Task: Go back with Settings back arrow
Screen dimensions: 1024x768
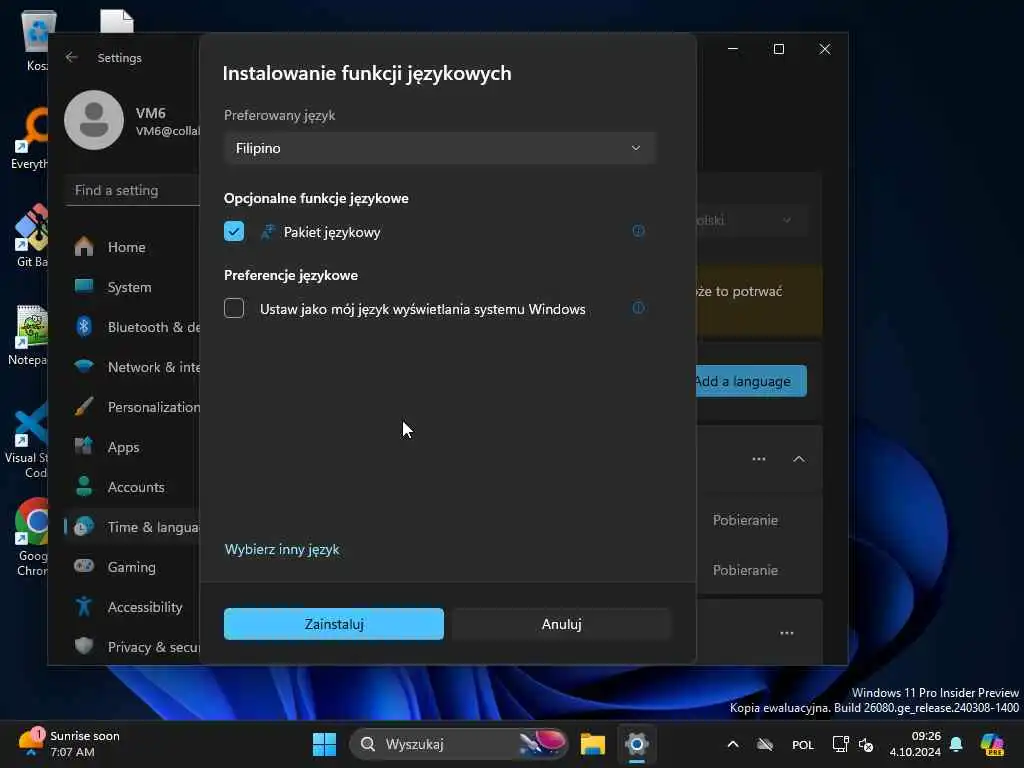Action: point(72,57)
